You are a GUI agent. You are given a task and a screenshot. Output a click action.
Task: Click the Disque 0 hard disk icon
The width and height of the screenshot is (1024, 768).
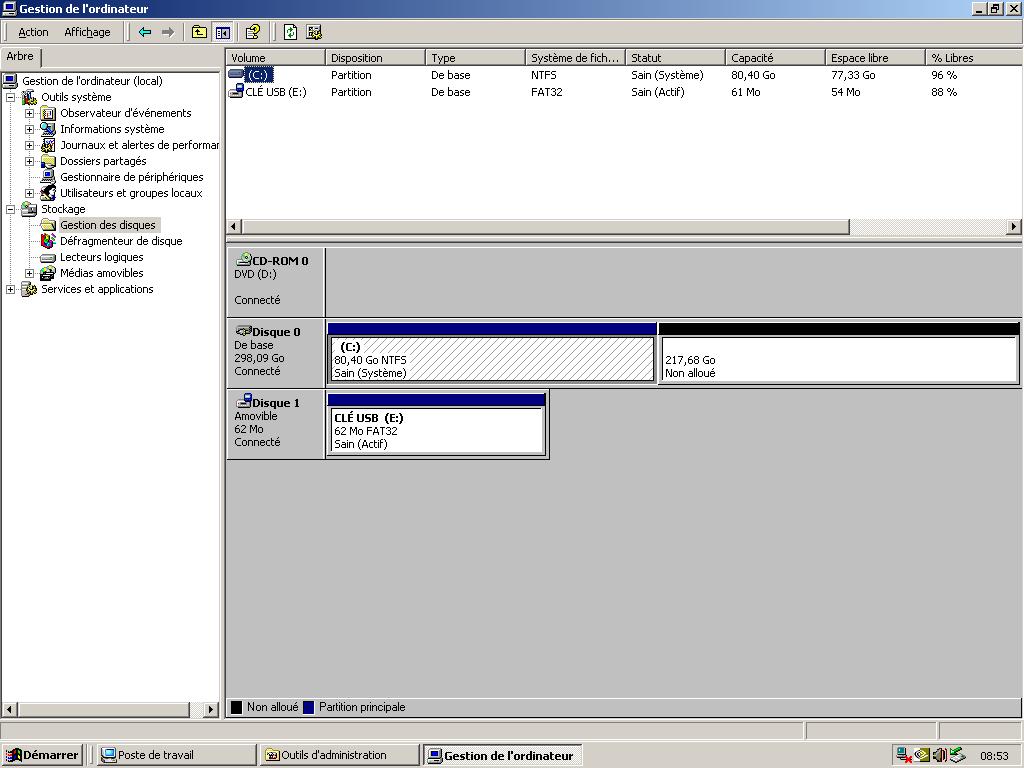244,330
